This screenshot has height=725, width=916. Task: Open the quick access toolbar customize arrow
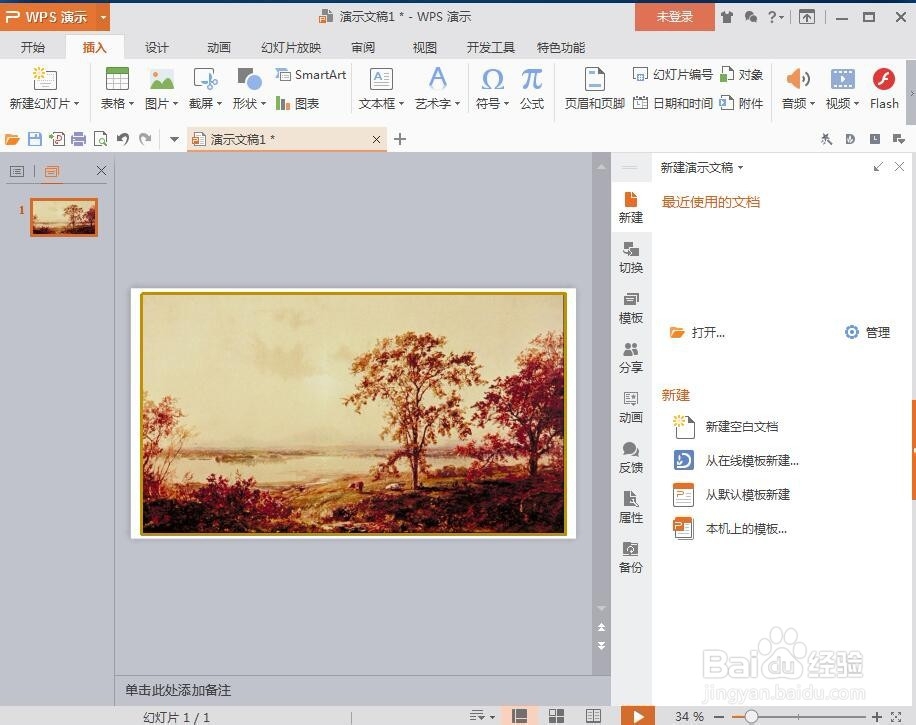[174, 139]
